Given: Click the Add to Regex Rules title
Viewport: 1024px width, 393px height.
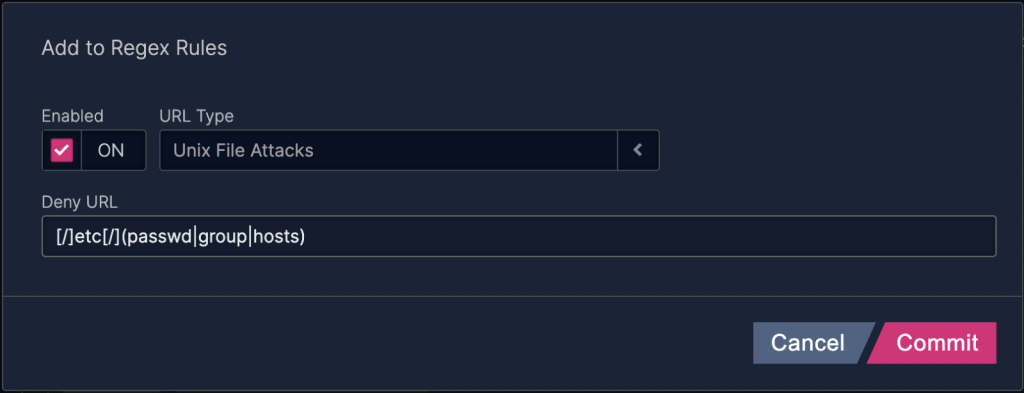Looking at the screenshot, I should tap(134, 48).
